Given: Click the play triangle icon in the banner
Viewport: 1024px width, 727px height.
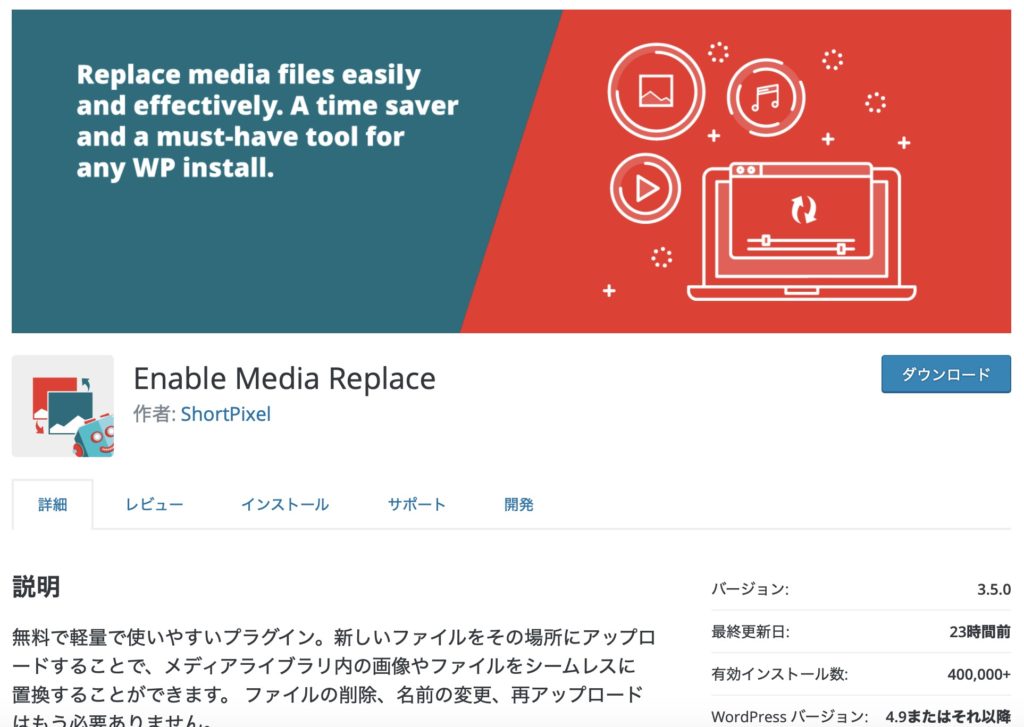Looking at the screenshot, I should coord(645,188).
